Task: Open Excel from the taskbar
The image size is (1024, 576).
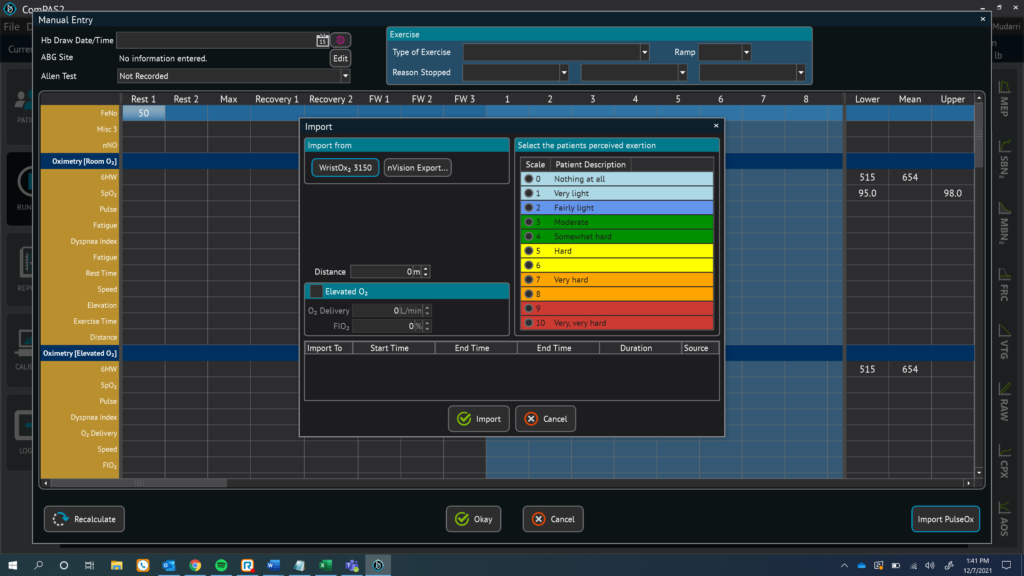Action: tap(326, 565)
